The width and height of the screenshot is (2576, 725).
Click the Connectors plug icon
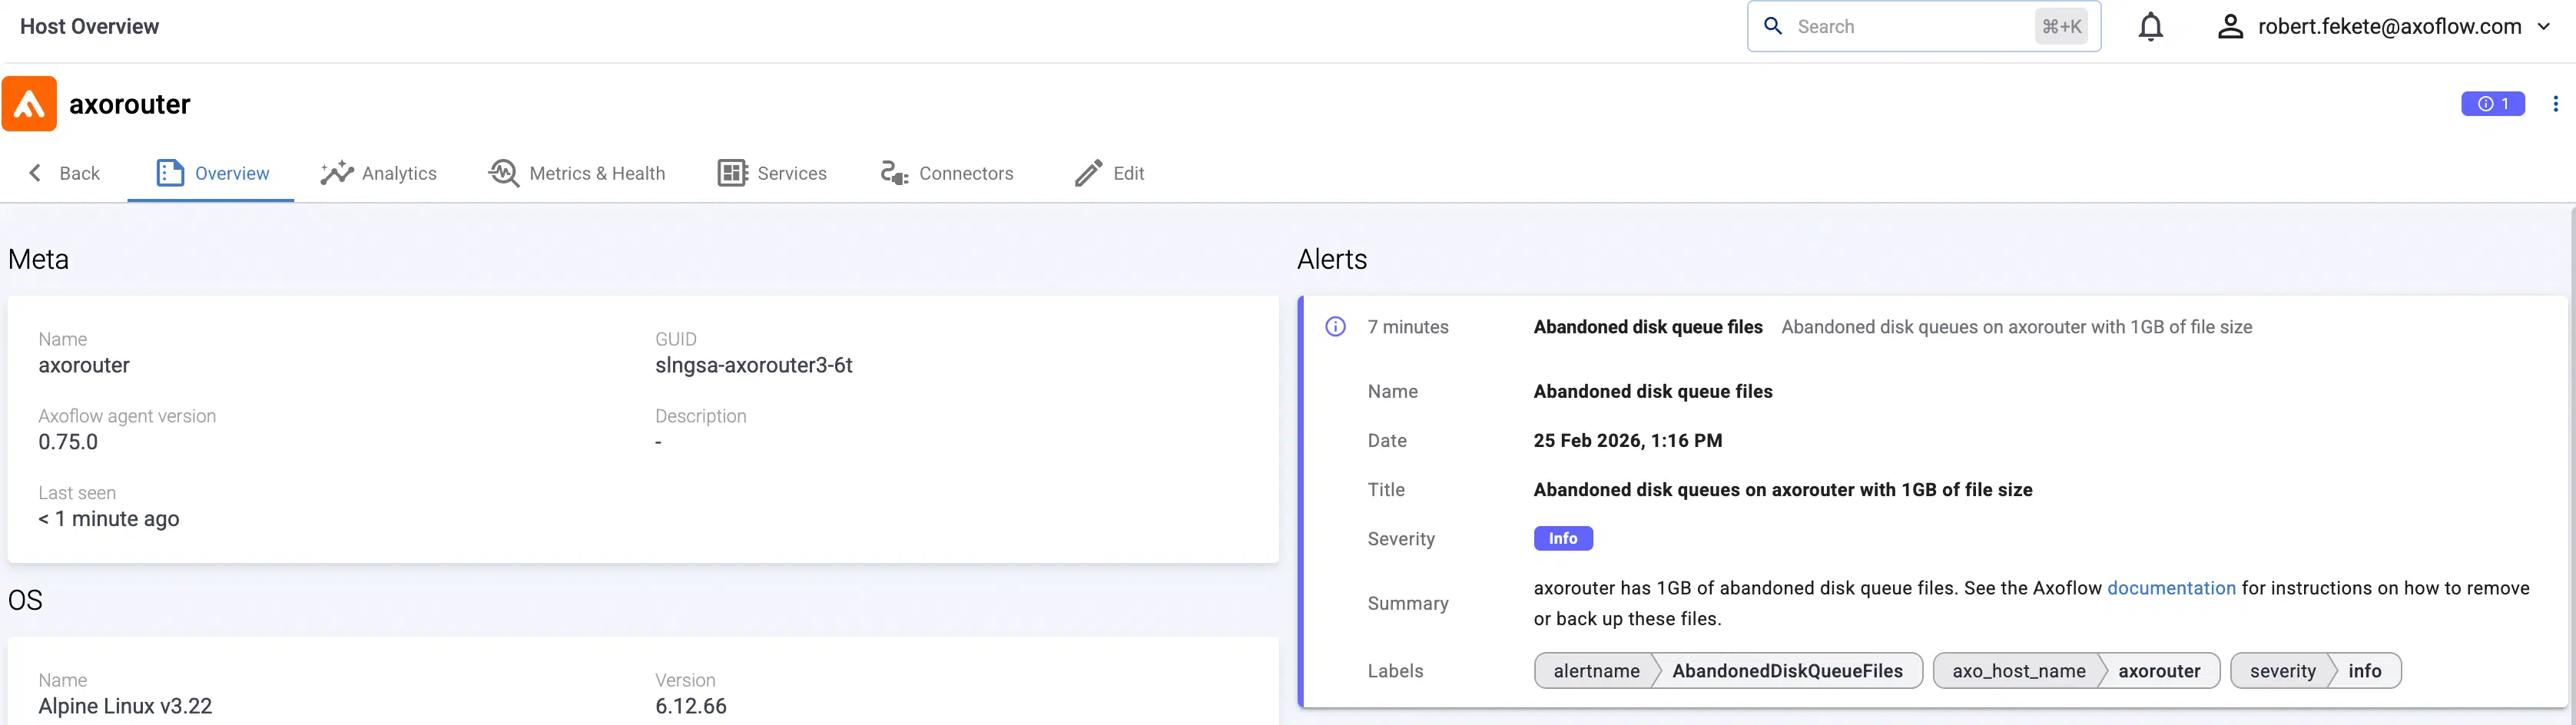pyautogui.click(x=894, y=173)
